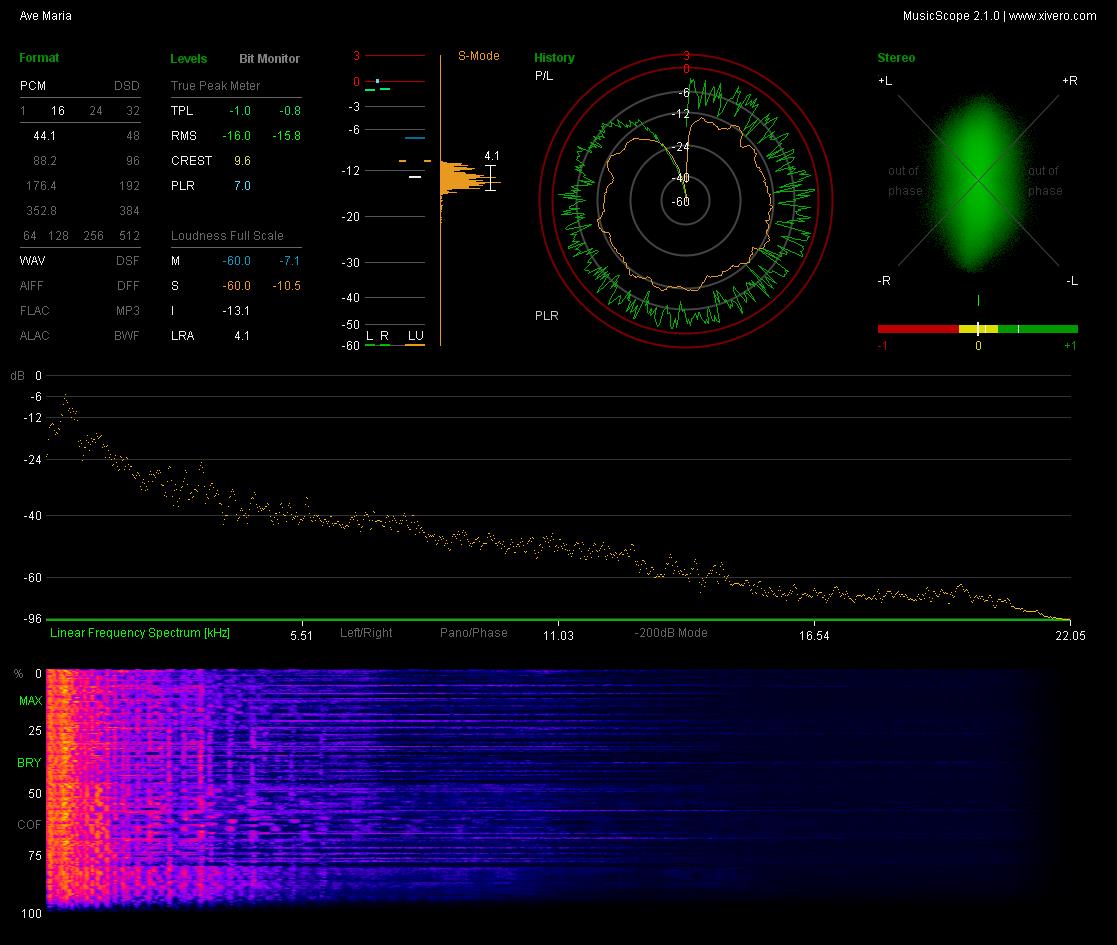Image resolution: width=1117 pixels, height=945 pixels.
Task: Click the Format panel heading
Action: (39, 58)
